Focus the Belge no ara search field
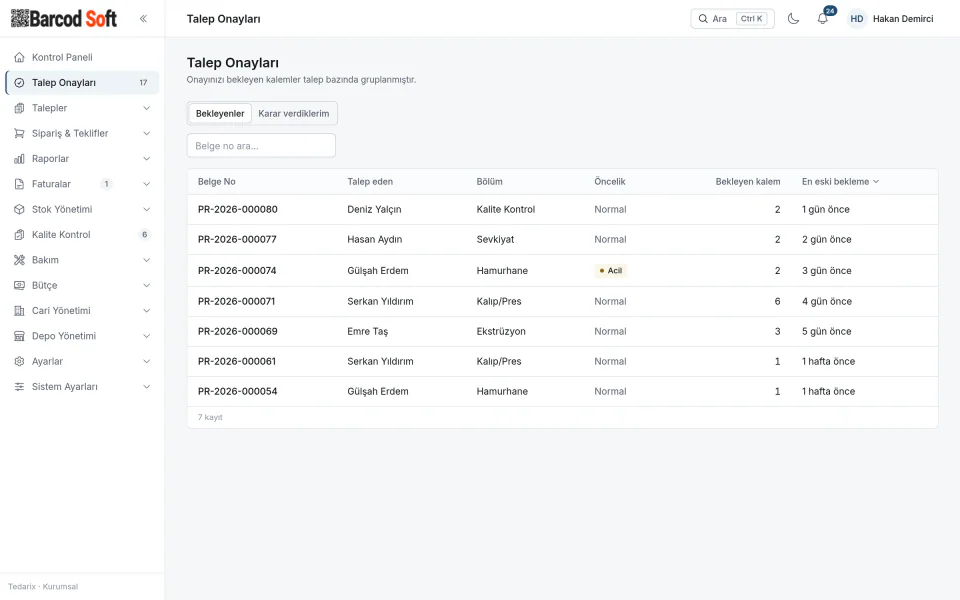The width and height of the screenshot is (960, 600). coord(261,146)
